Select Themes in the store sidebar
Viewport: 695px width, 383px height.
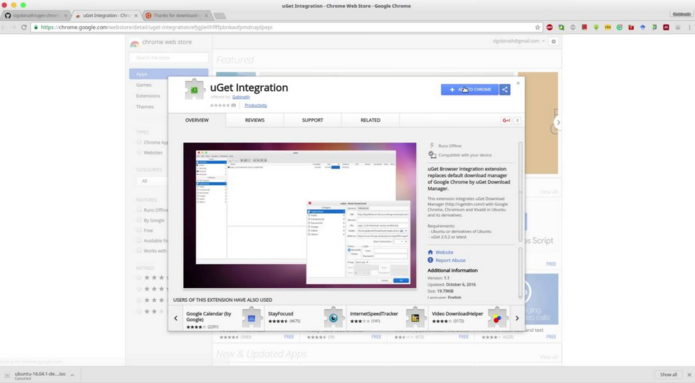click(x=145, y=107)
